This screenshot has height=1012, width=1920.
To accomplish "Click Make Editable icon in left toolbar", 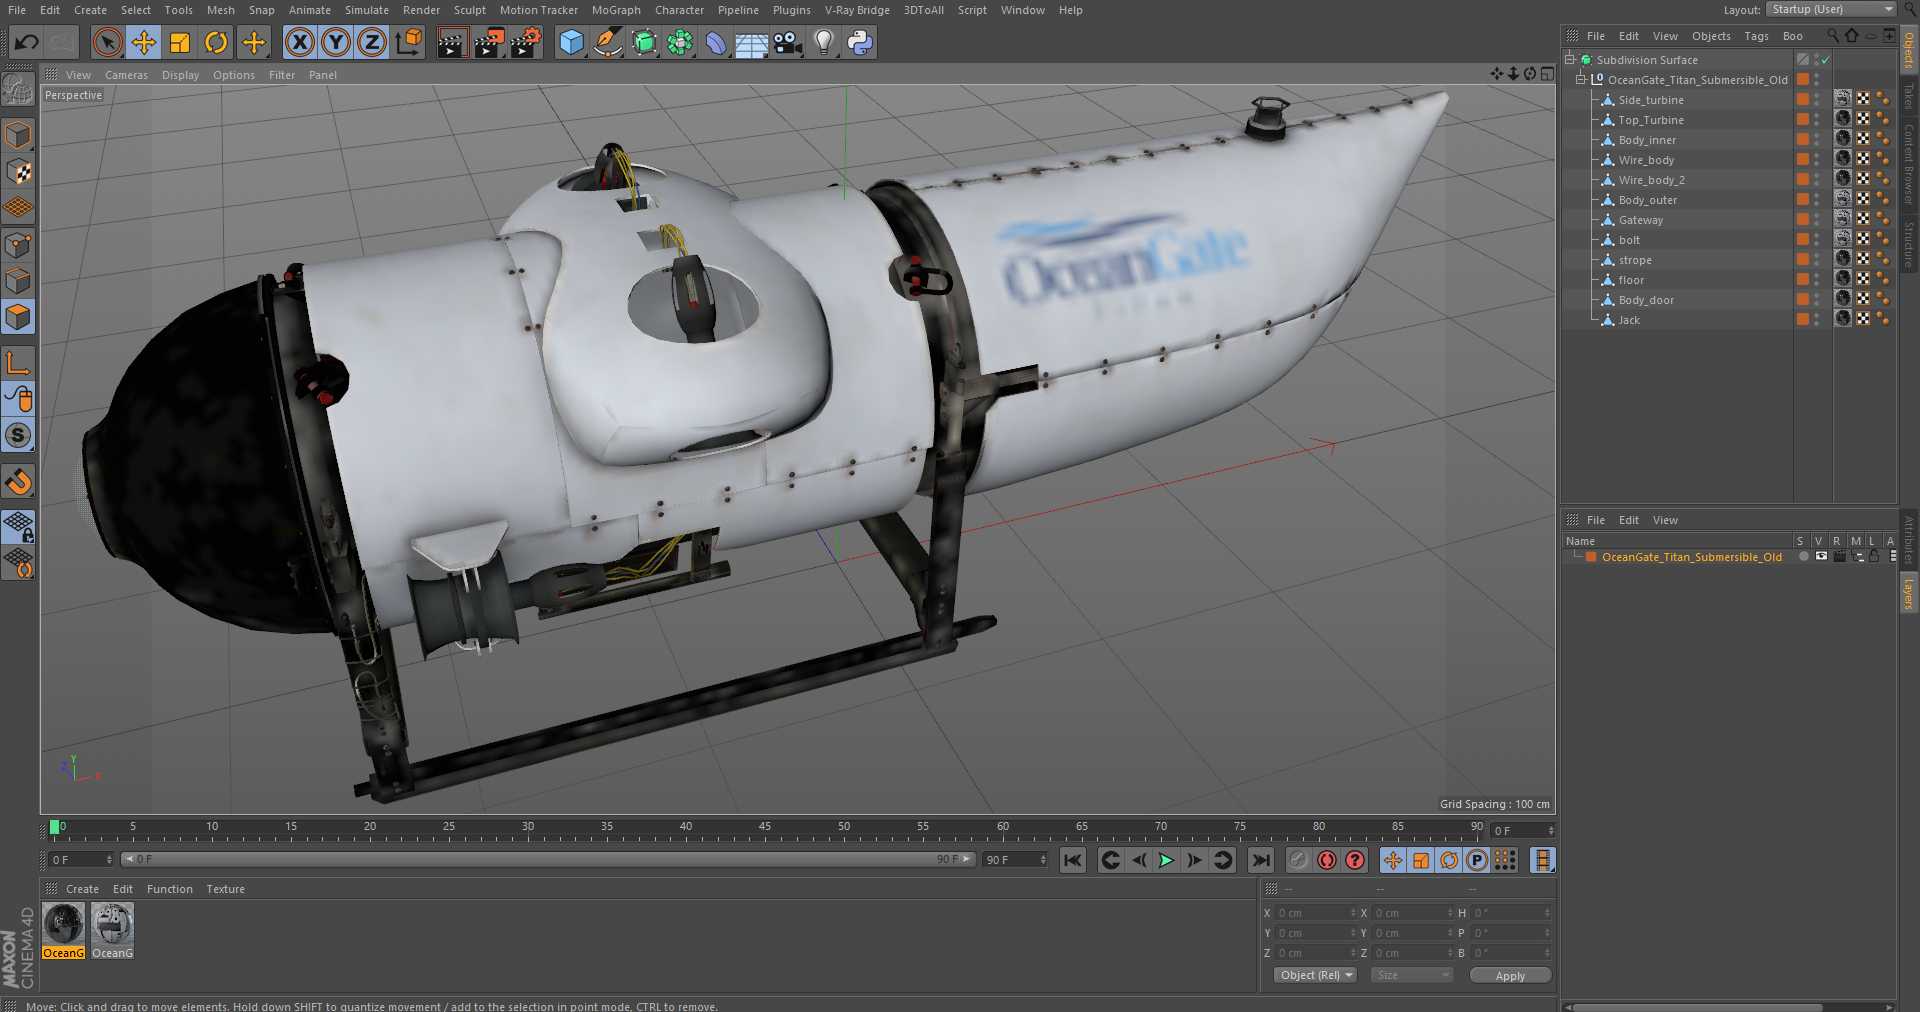I will [x=18, y=90].
